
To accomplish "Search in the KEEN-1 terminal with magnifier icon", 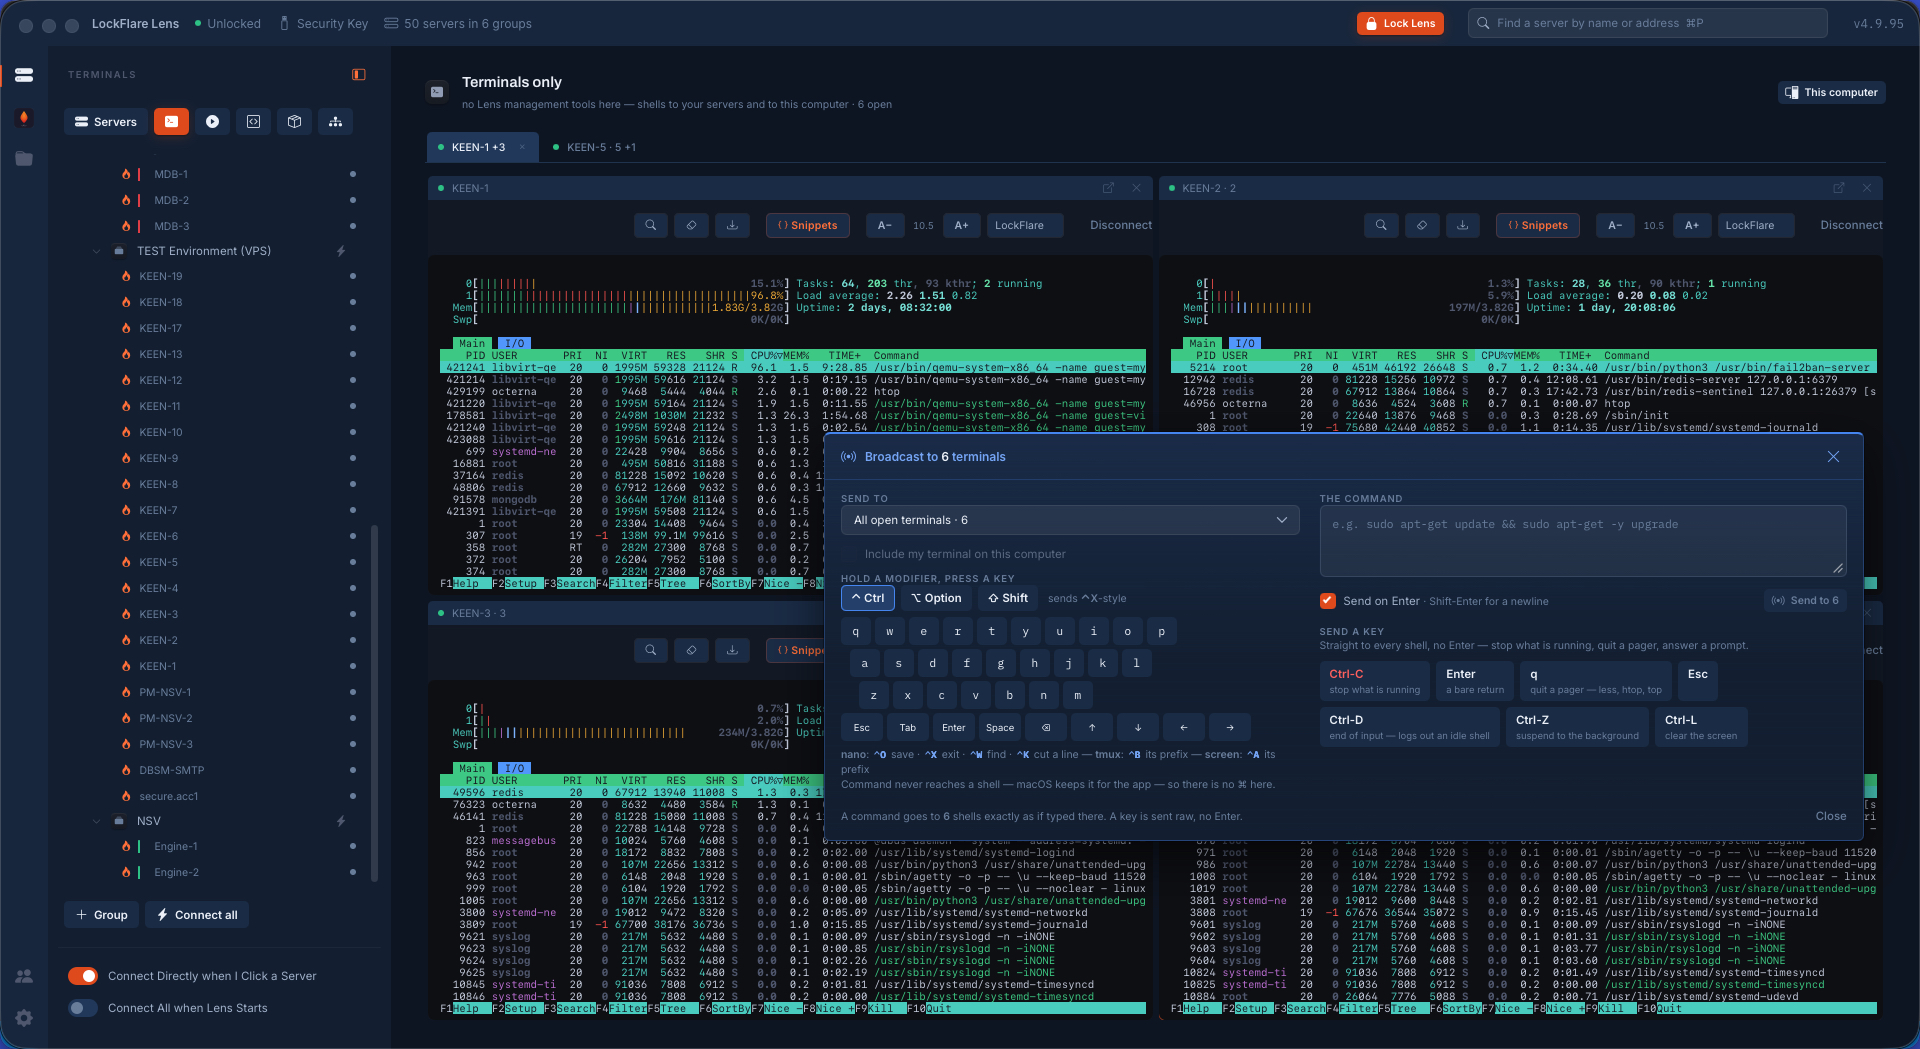I will pyautogui.click(x=651, y=225).
